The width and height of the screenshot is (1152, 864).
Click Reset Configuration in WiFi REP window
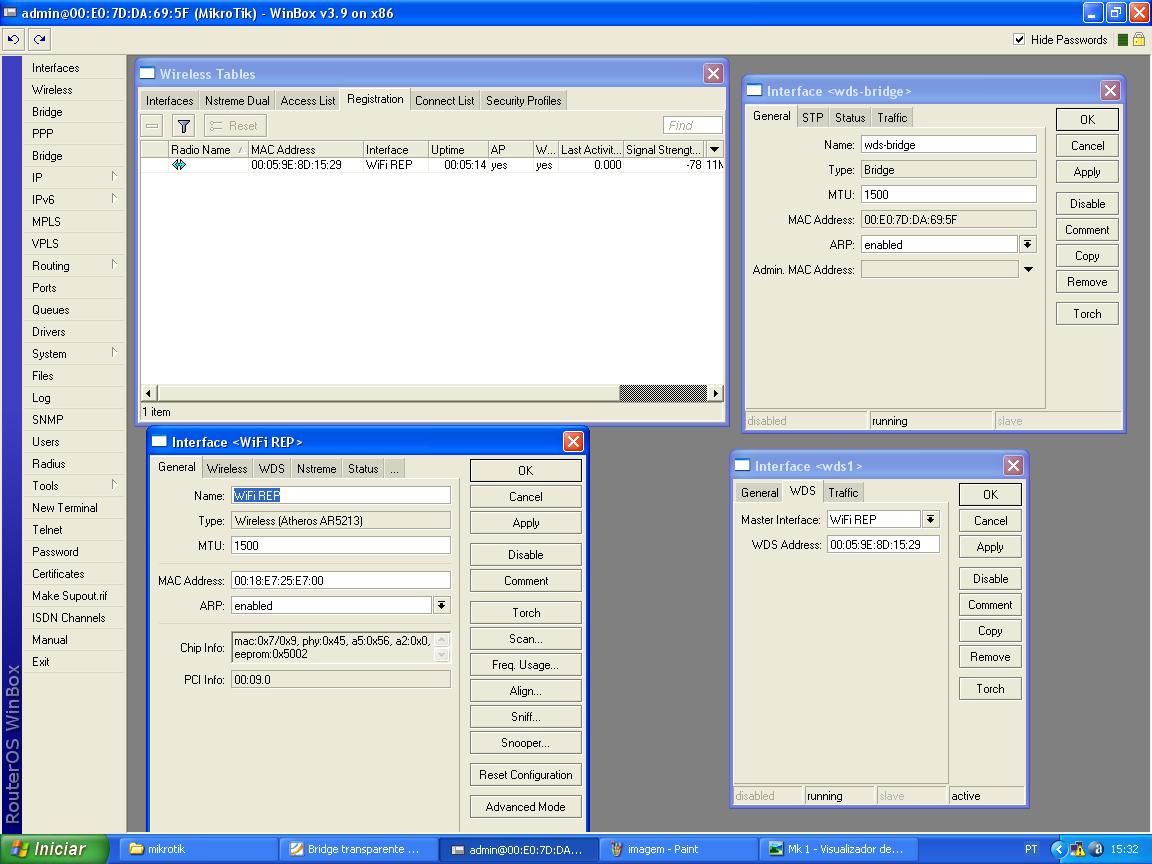point(526,774)
